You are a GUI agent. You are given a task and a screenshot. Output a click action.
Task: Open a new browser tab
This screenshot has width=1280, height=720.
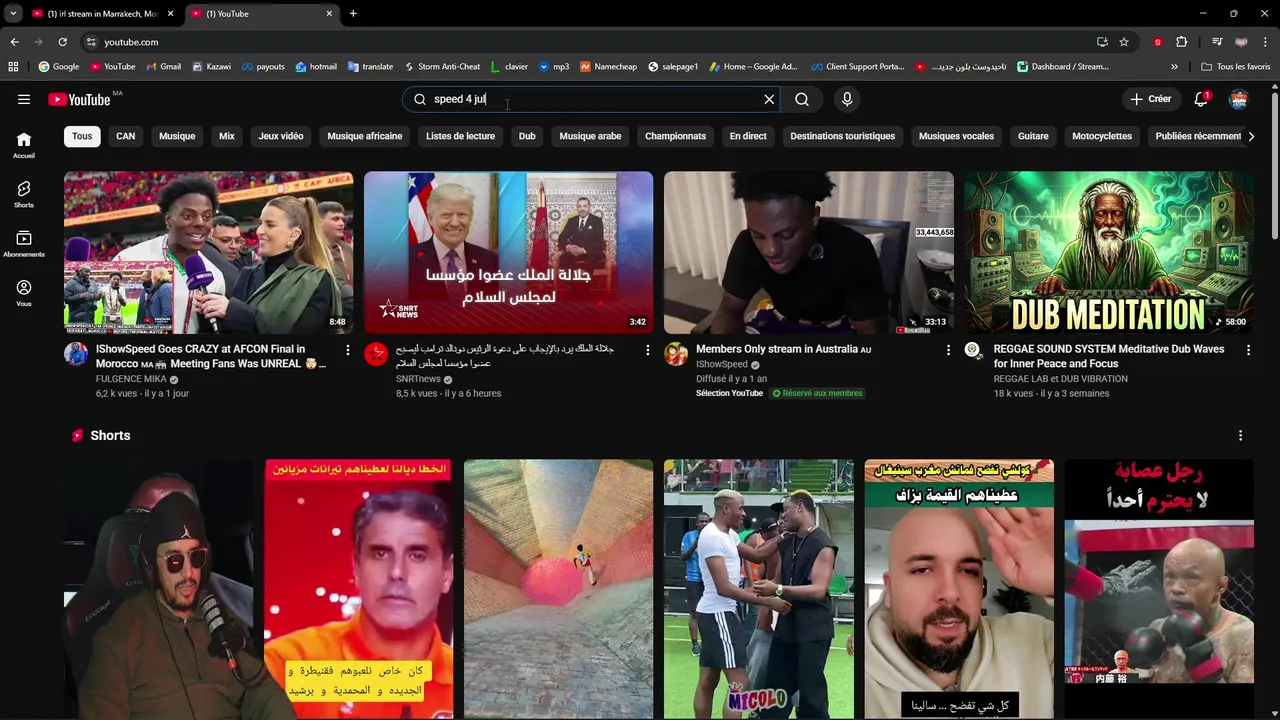[x=353, y=13]
